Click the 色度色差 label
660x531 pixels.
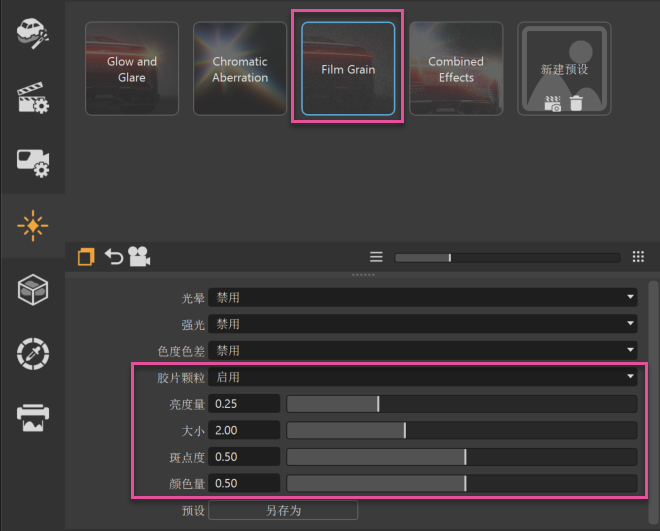(181, 351)
